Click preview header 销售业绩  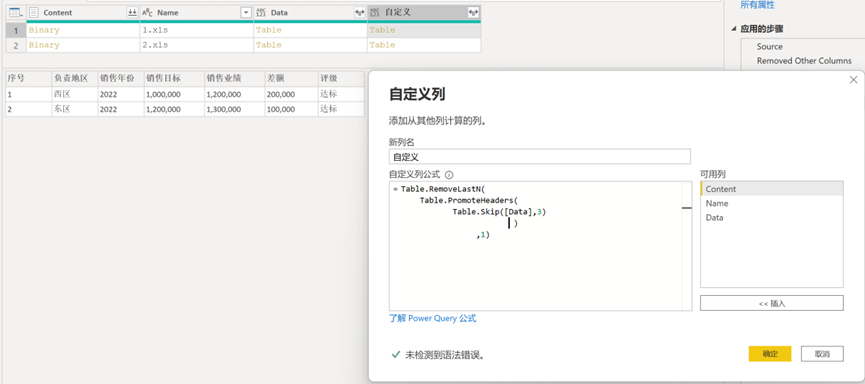234,78
